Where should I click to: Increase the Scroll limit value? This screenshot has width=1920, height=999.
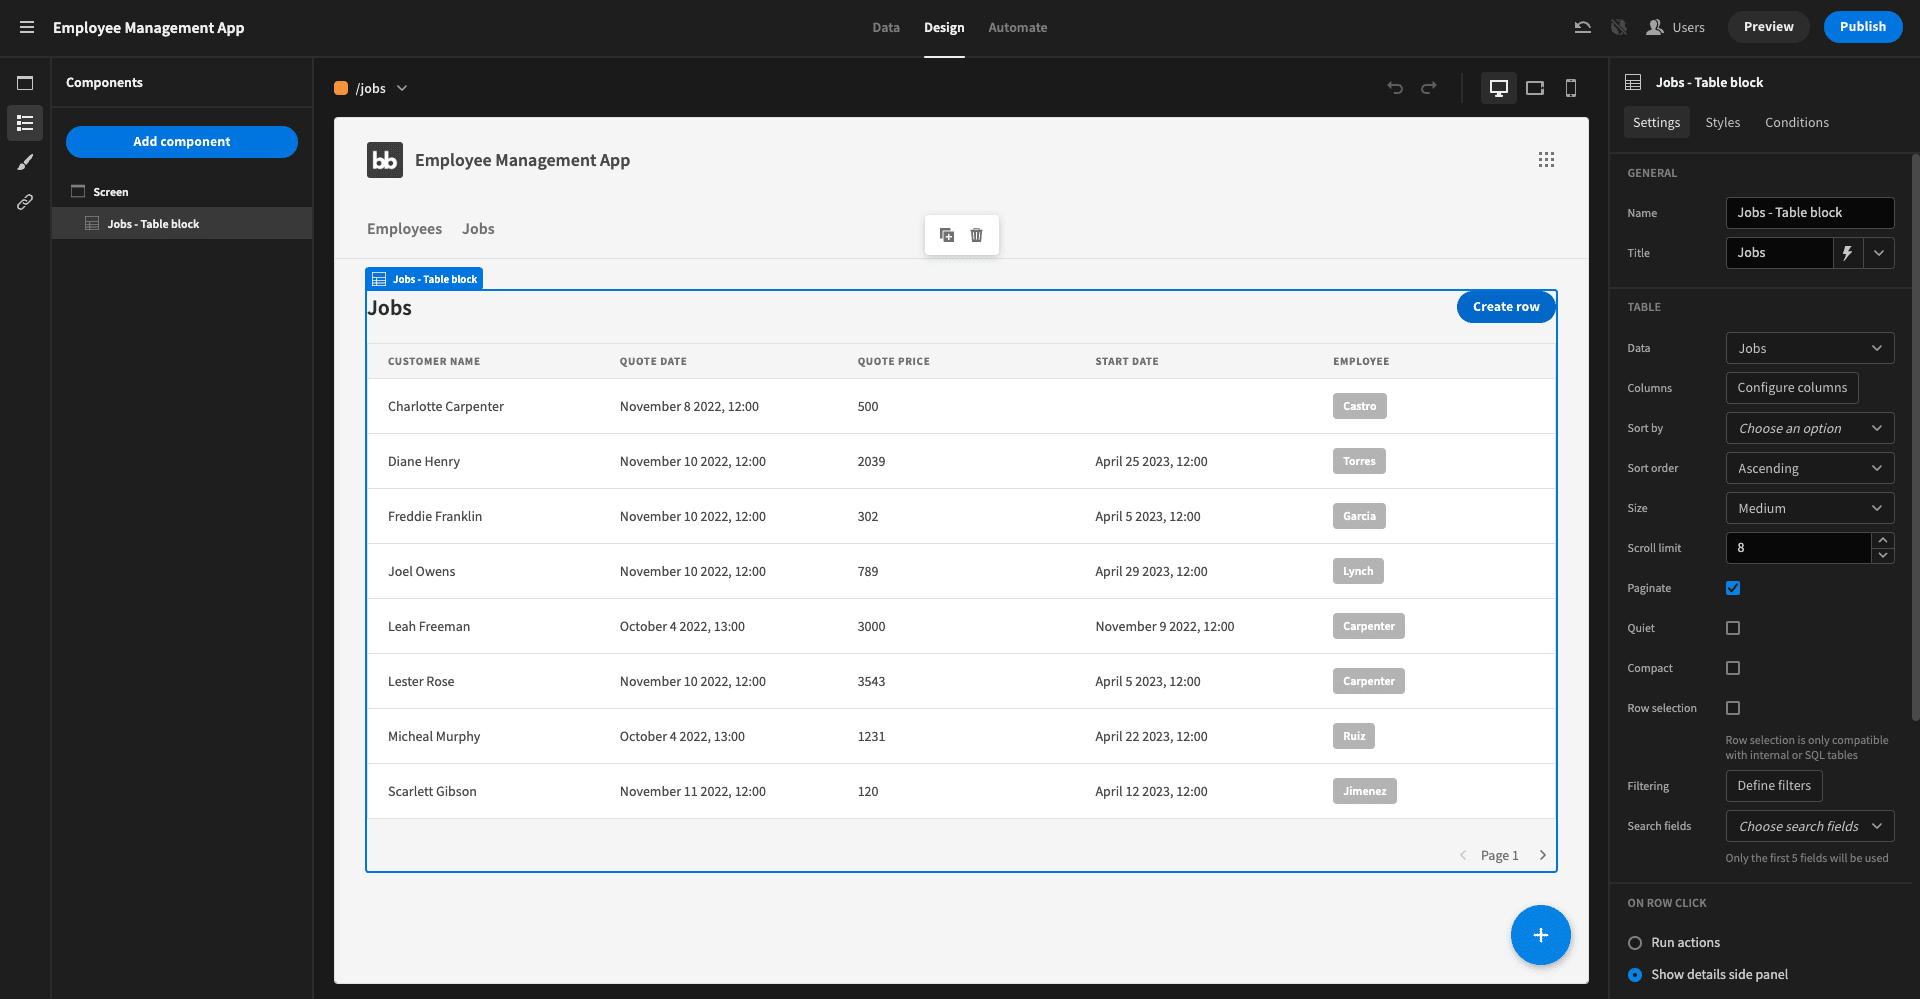[x=1883, y=540]
